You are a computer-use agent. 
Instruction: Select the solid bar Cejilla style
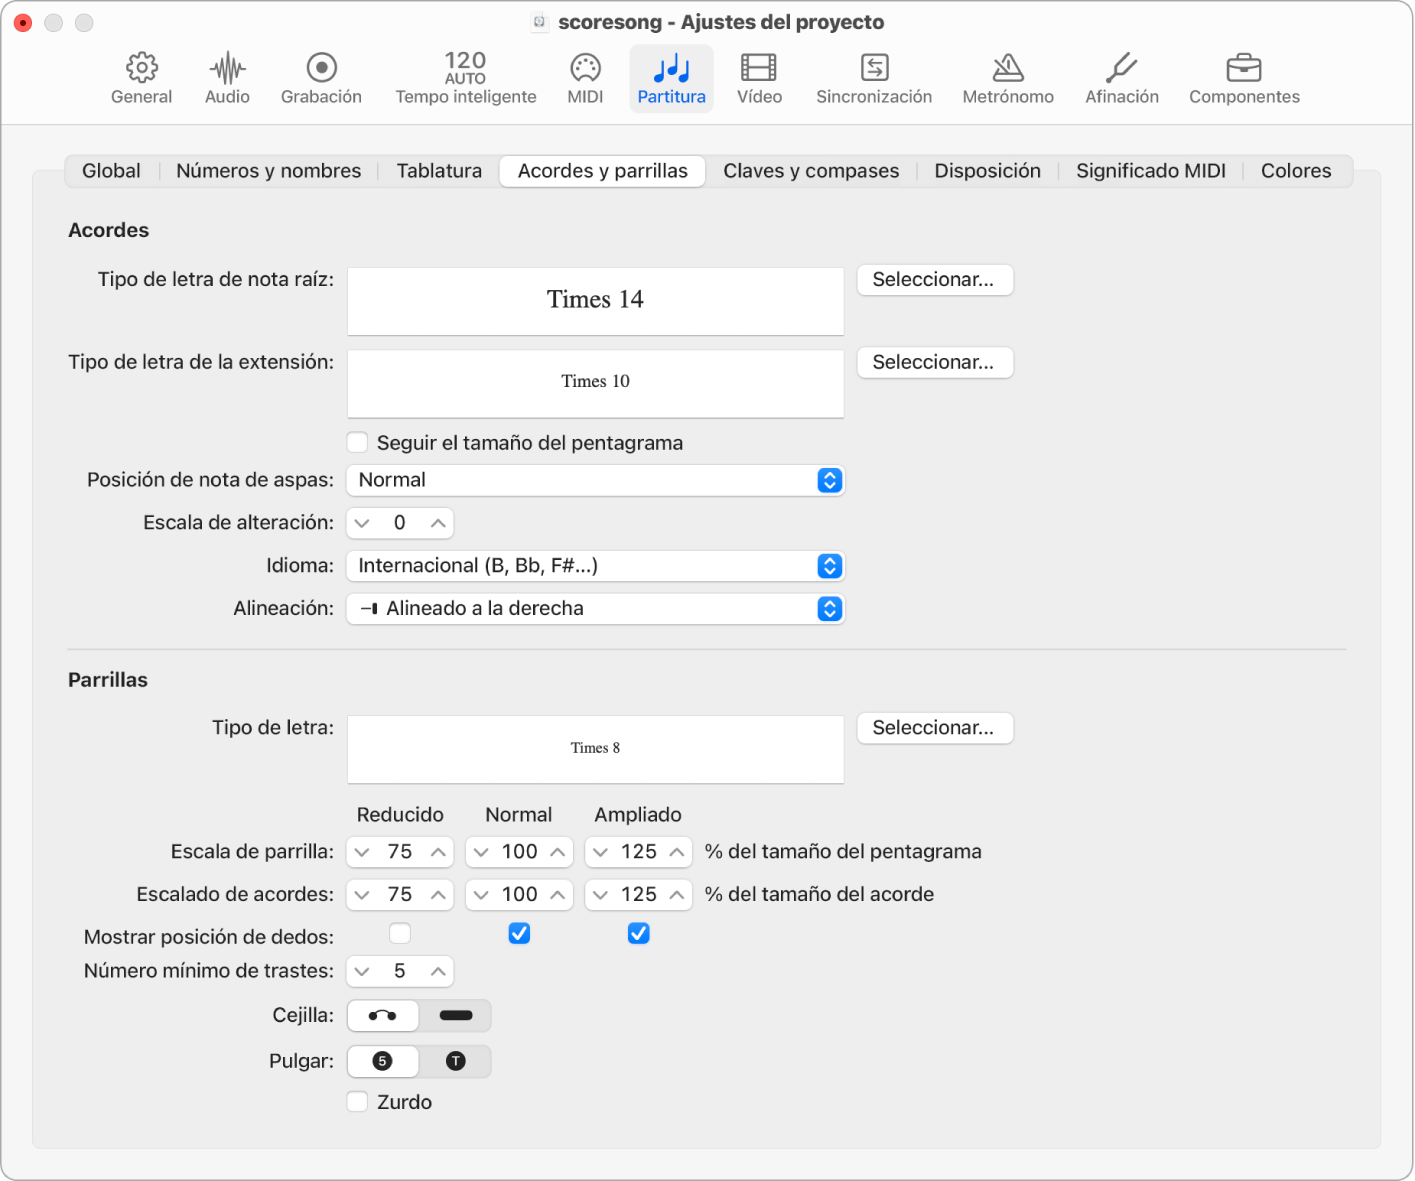pyautogui.click(x=455, y=1015)
